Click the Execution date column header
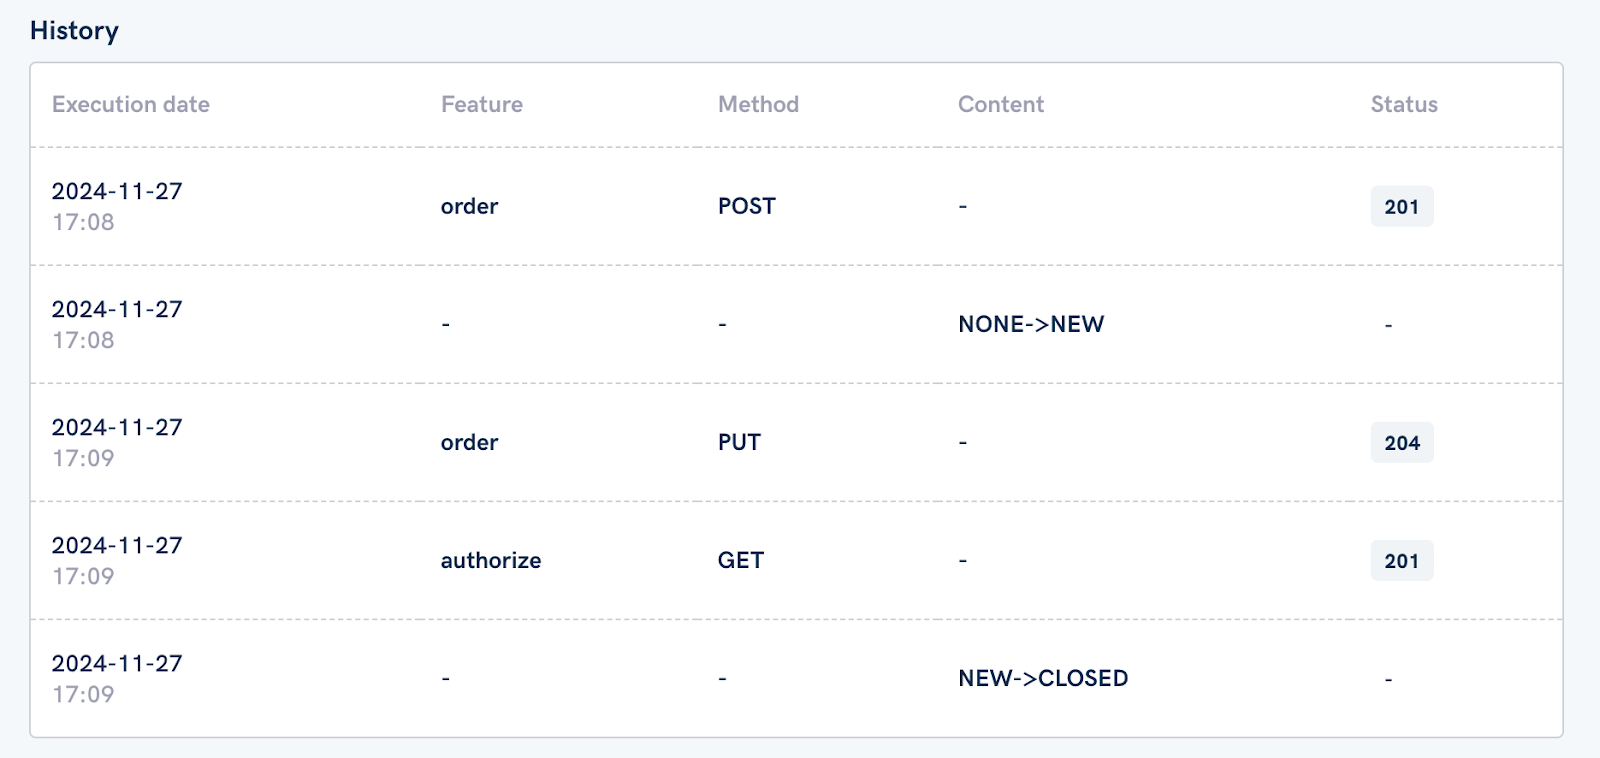The height and width of the screenshot is (758, 1600). (x=131, y=104)
